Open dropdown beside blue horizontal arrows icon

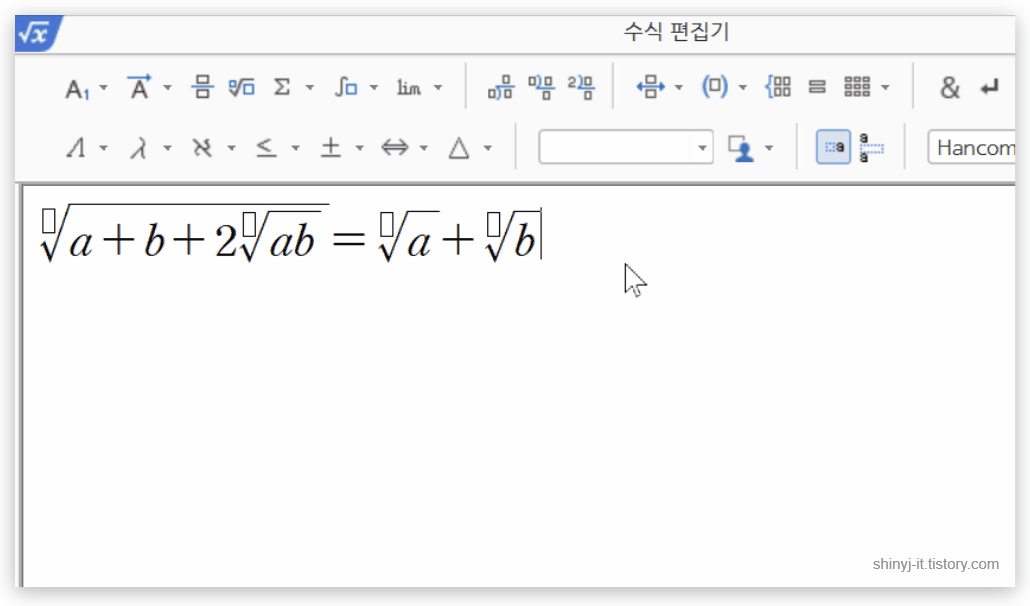coord(679,87)
